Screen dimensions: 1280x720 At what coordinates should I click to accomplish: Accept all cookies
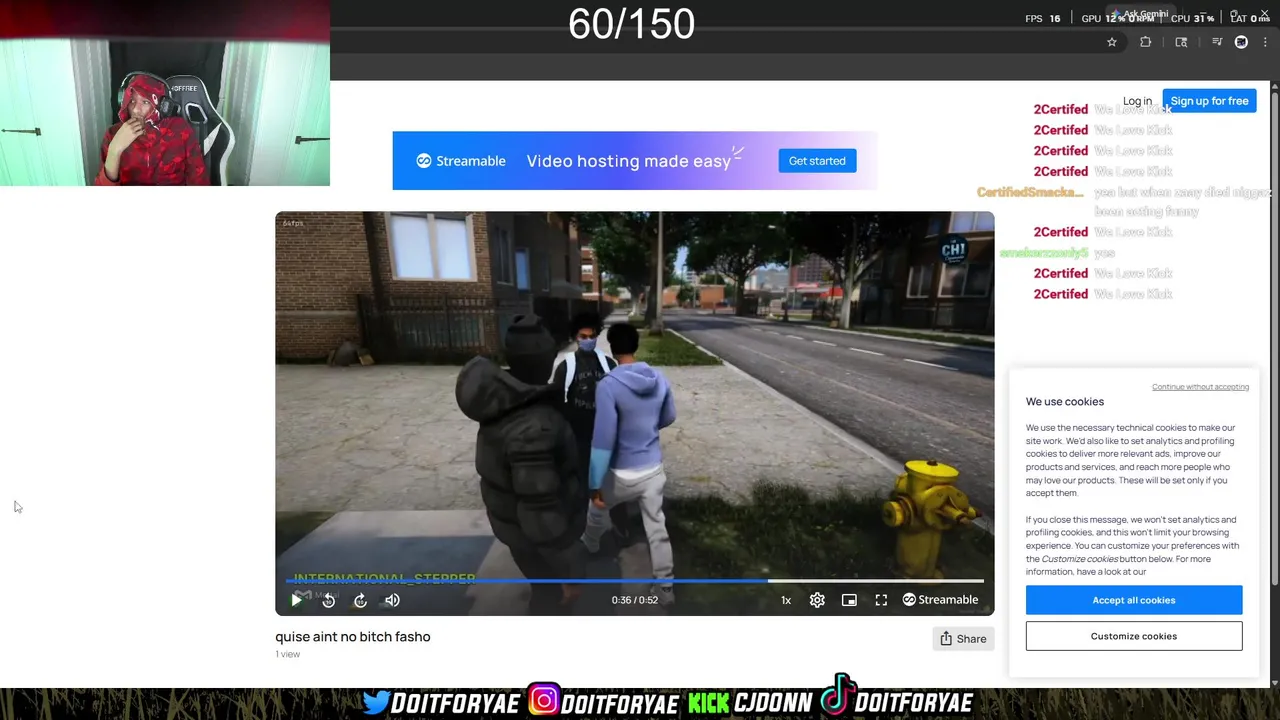pyautogui.click(x=1134, y=600)
